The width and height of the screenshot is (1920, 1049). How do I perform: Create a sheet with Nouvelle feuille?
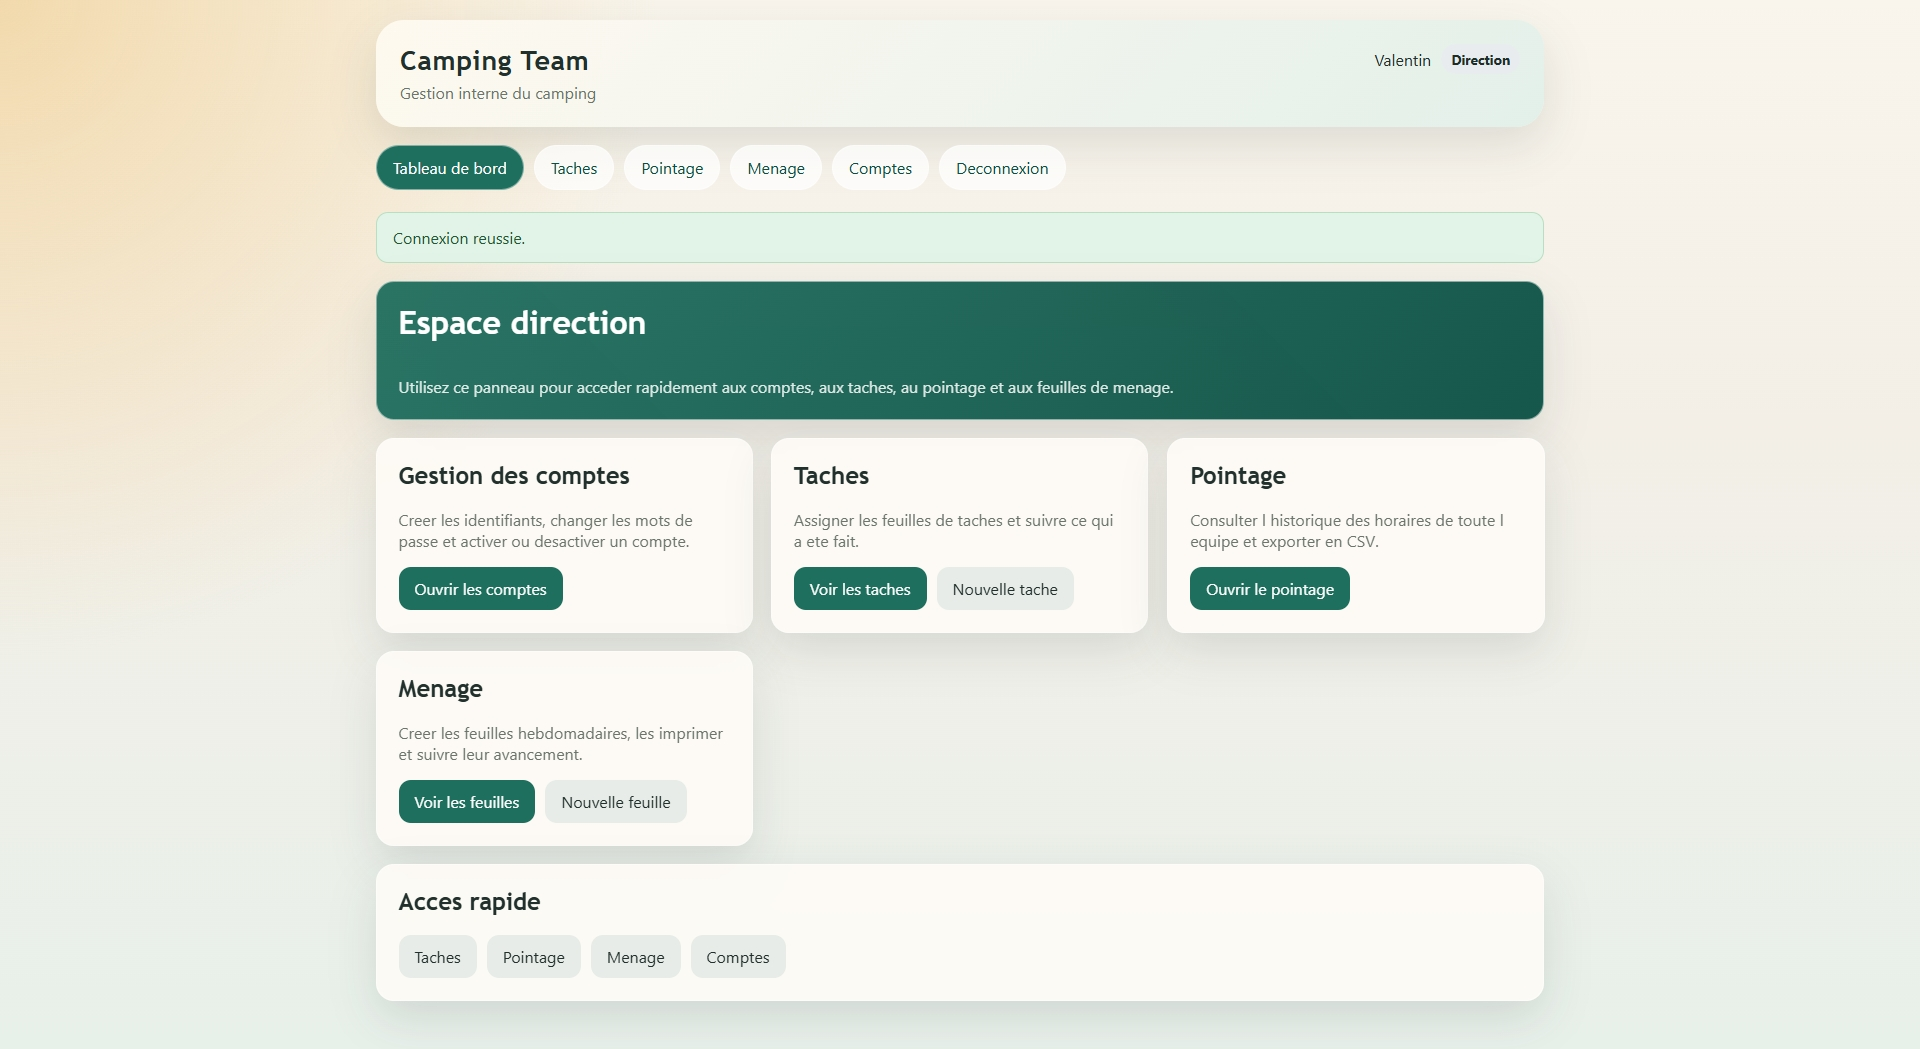tap(615, 801)
